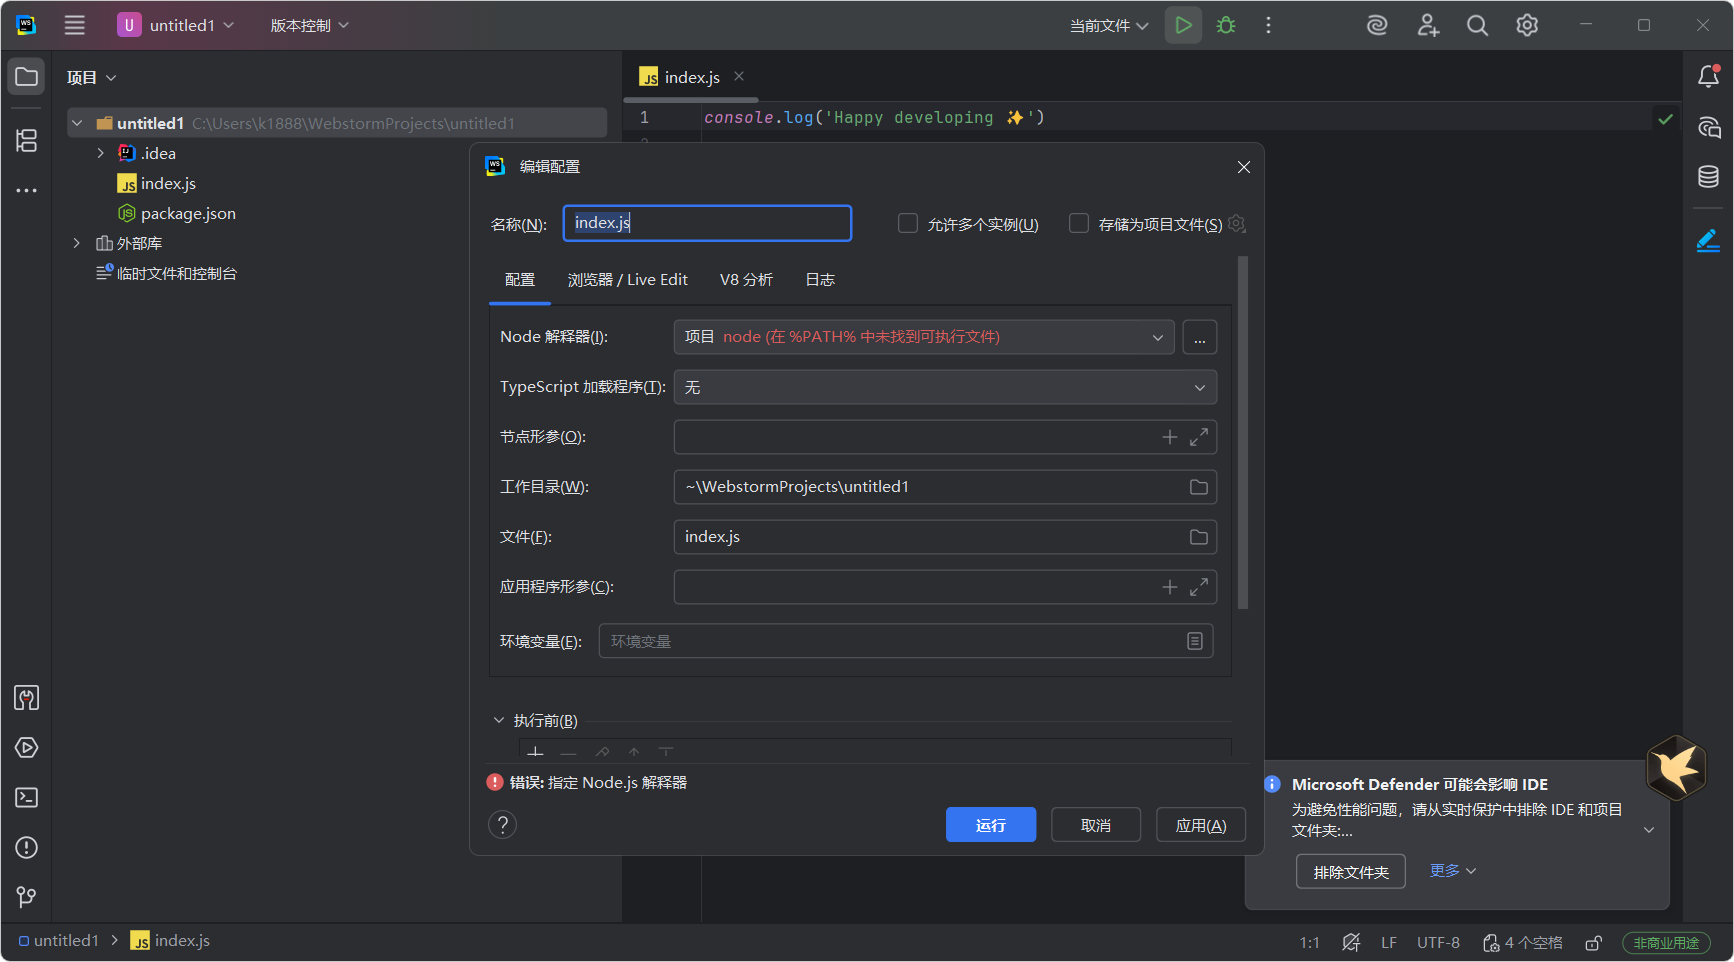Switch to the Configuration tab
The image size is (1734, 962).
(x=520, y=280)
